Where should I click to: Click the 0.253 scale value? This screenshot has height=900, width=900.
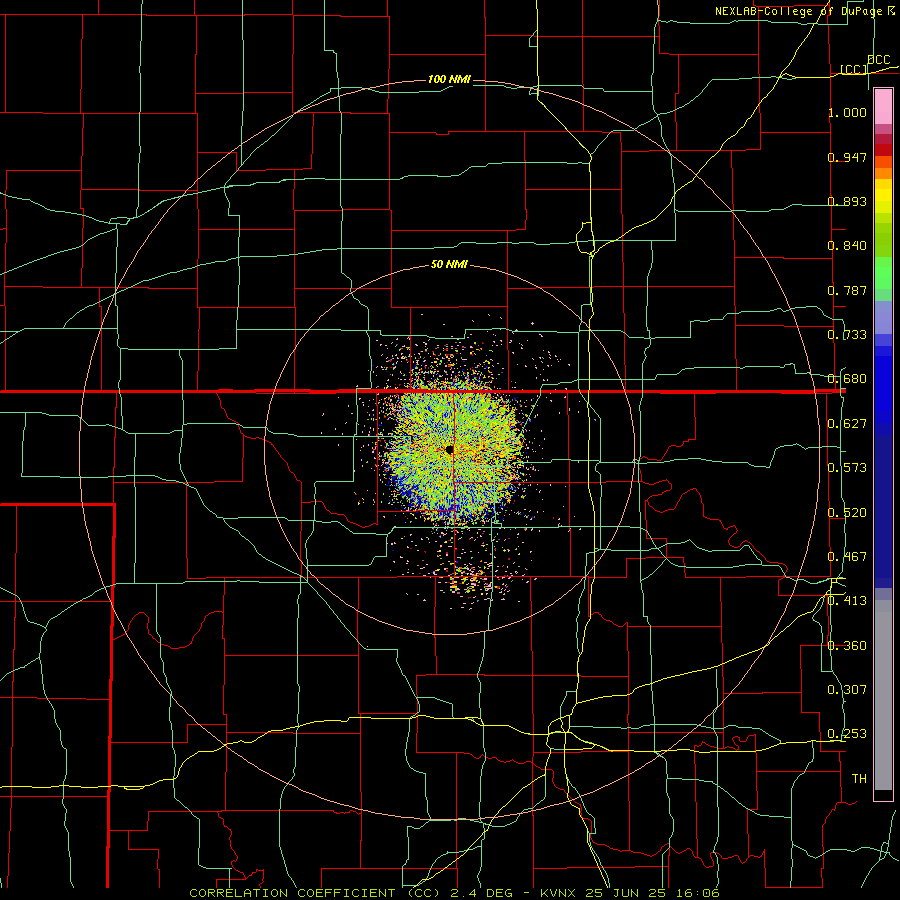(x=847, y=734)
